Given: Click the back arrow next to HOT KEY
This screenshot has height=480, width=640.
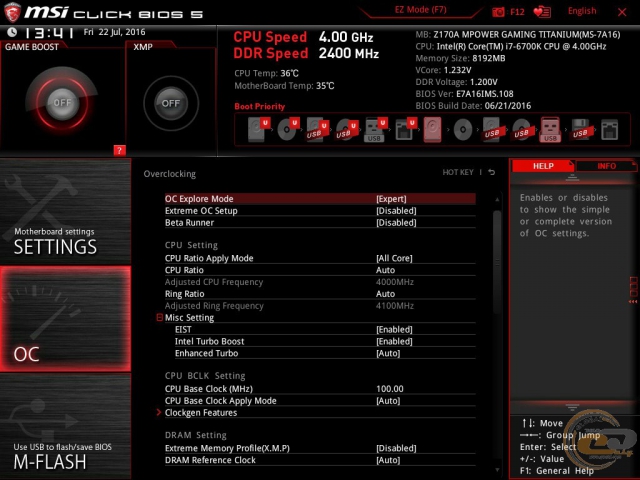Looking at the screenshot, I should (492, 172).
